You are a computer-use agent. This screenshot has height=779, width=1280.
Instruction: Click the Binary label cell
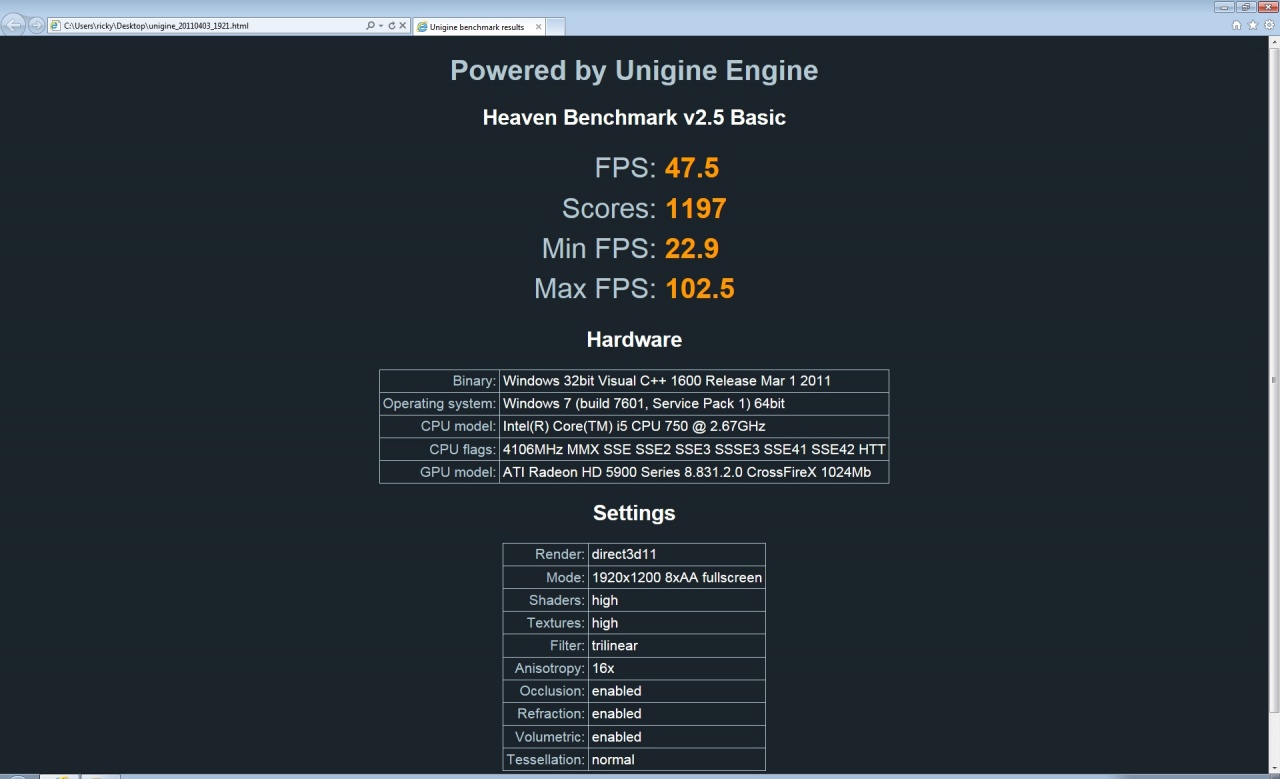tap(439, 381)
